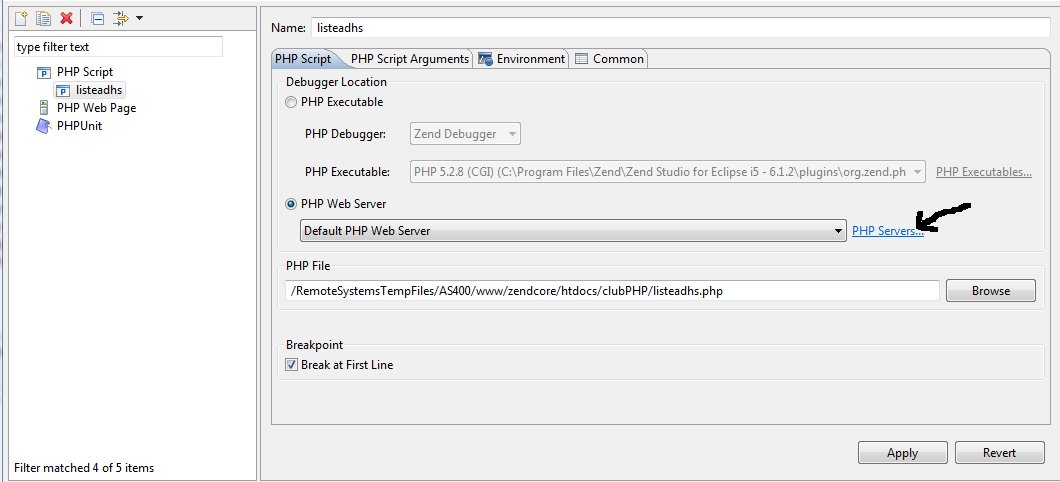Click 'Filter matched 4 of 5 items' text
This screenshot has height=482, width=1060.
click(84, 467)
